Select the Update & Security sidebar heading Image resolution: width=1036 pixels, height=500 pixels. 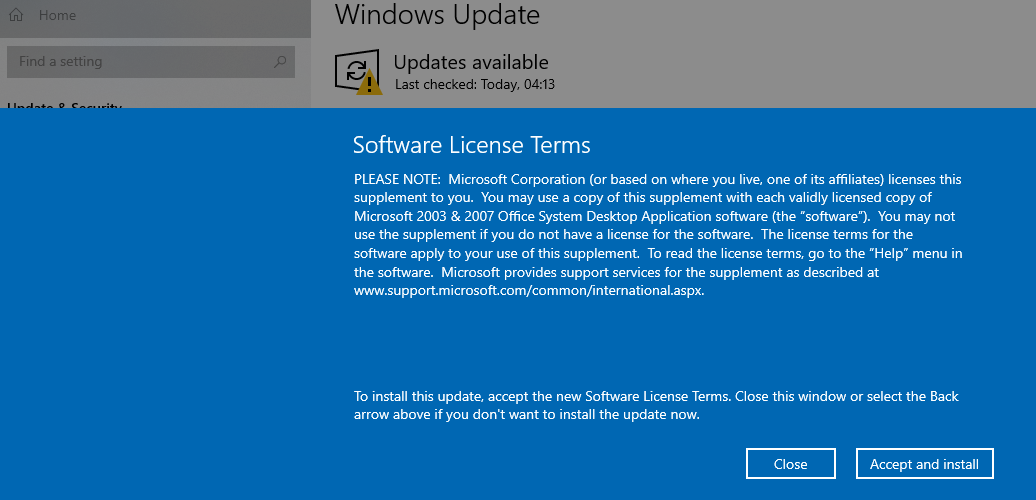(64, 104)
